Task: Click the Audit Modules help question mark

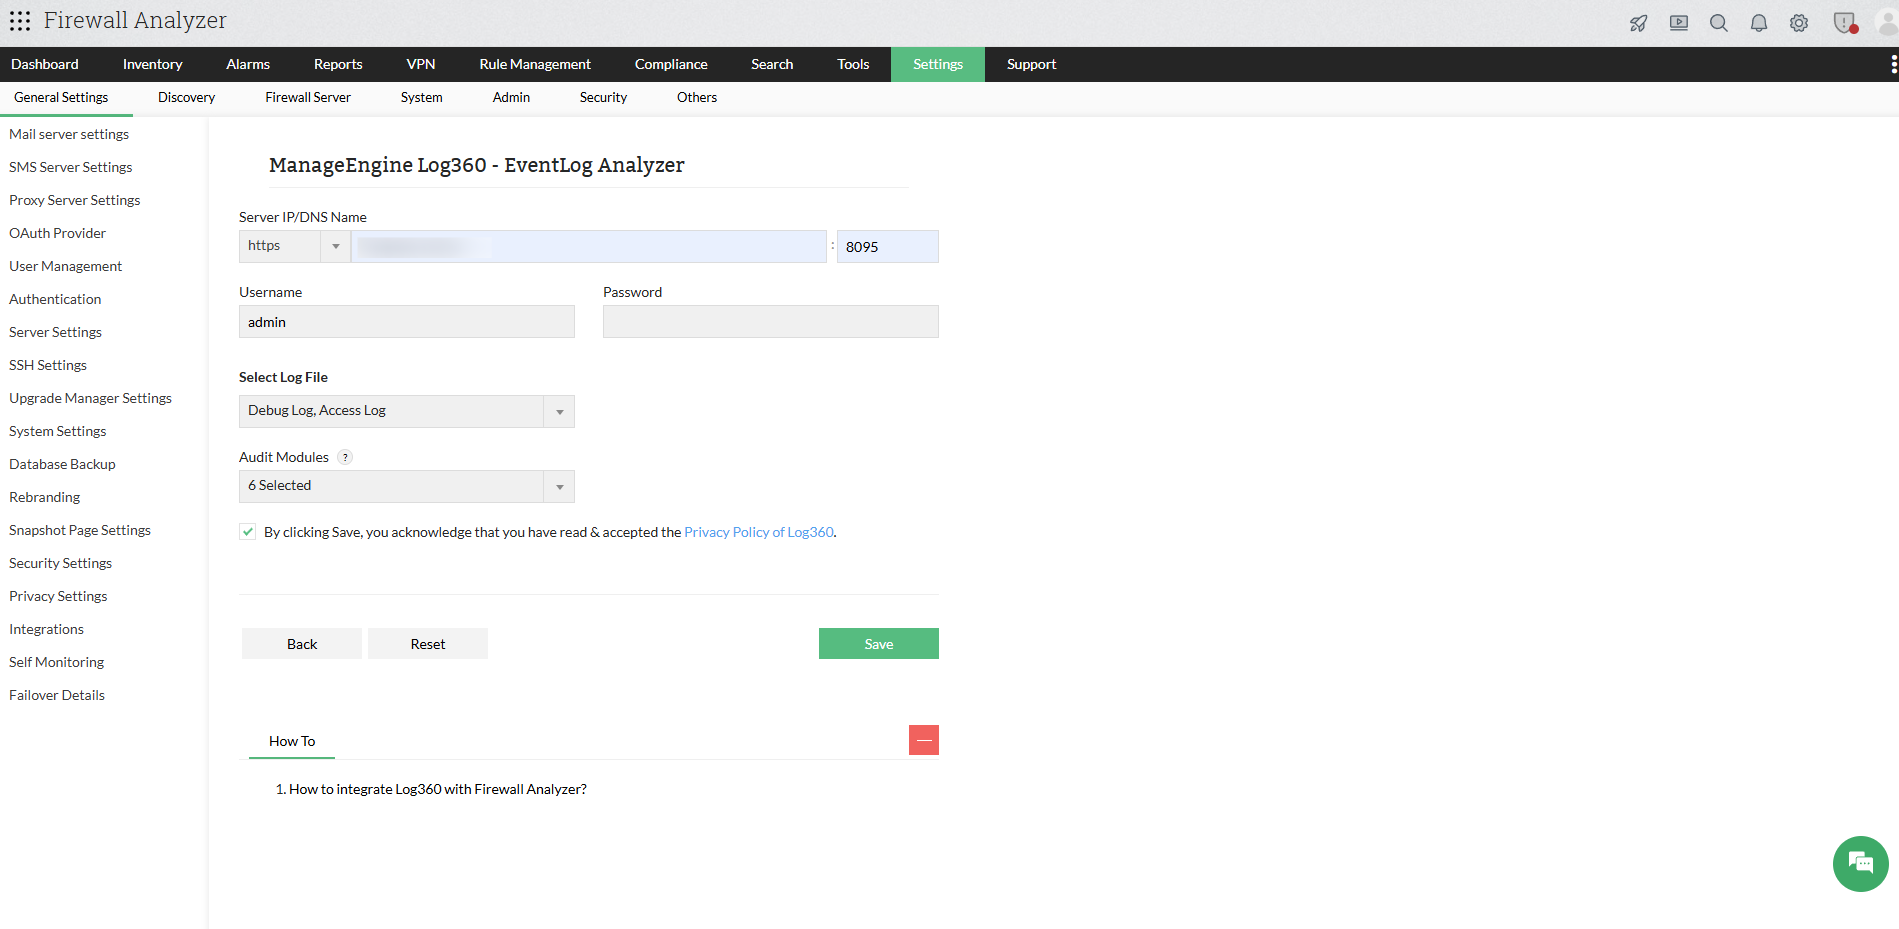Action: [345, 456]
